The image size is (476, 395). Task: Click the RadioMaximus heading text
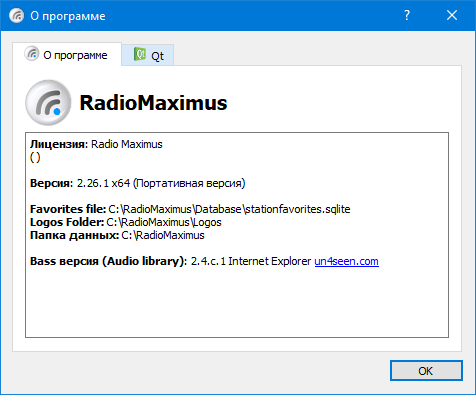pyautogui.click(x=153, y=103)
